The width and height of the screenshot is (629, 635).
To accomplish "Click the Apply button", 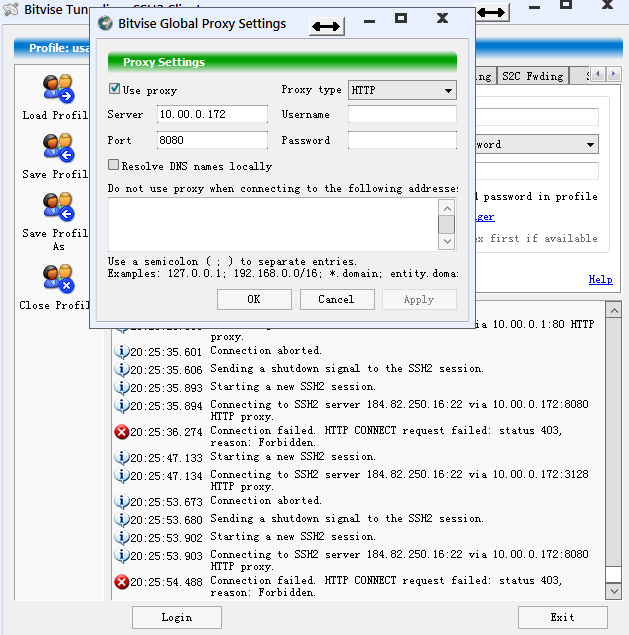I will click(x=419, y=299).
